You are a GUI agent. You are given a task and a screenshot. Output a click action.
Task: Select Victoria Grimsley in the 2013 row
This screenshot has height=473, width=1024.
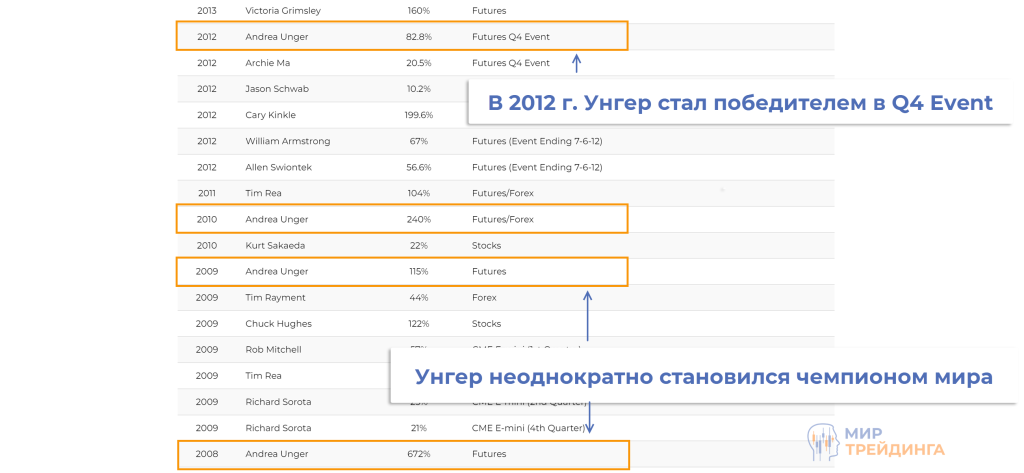pos(283,11)
